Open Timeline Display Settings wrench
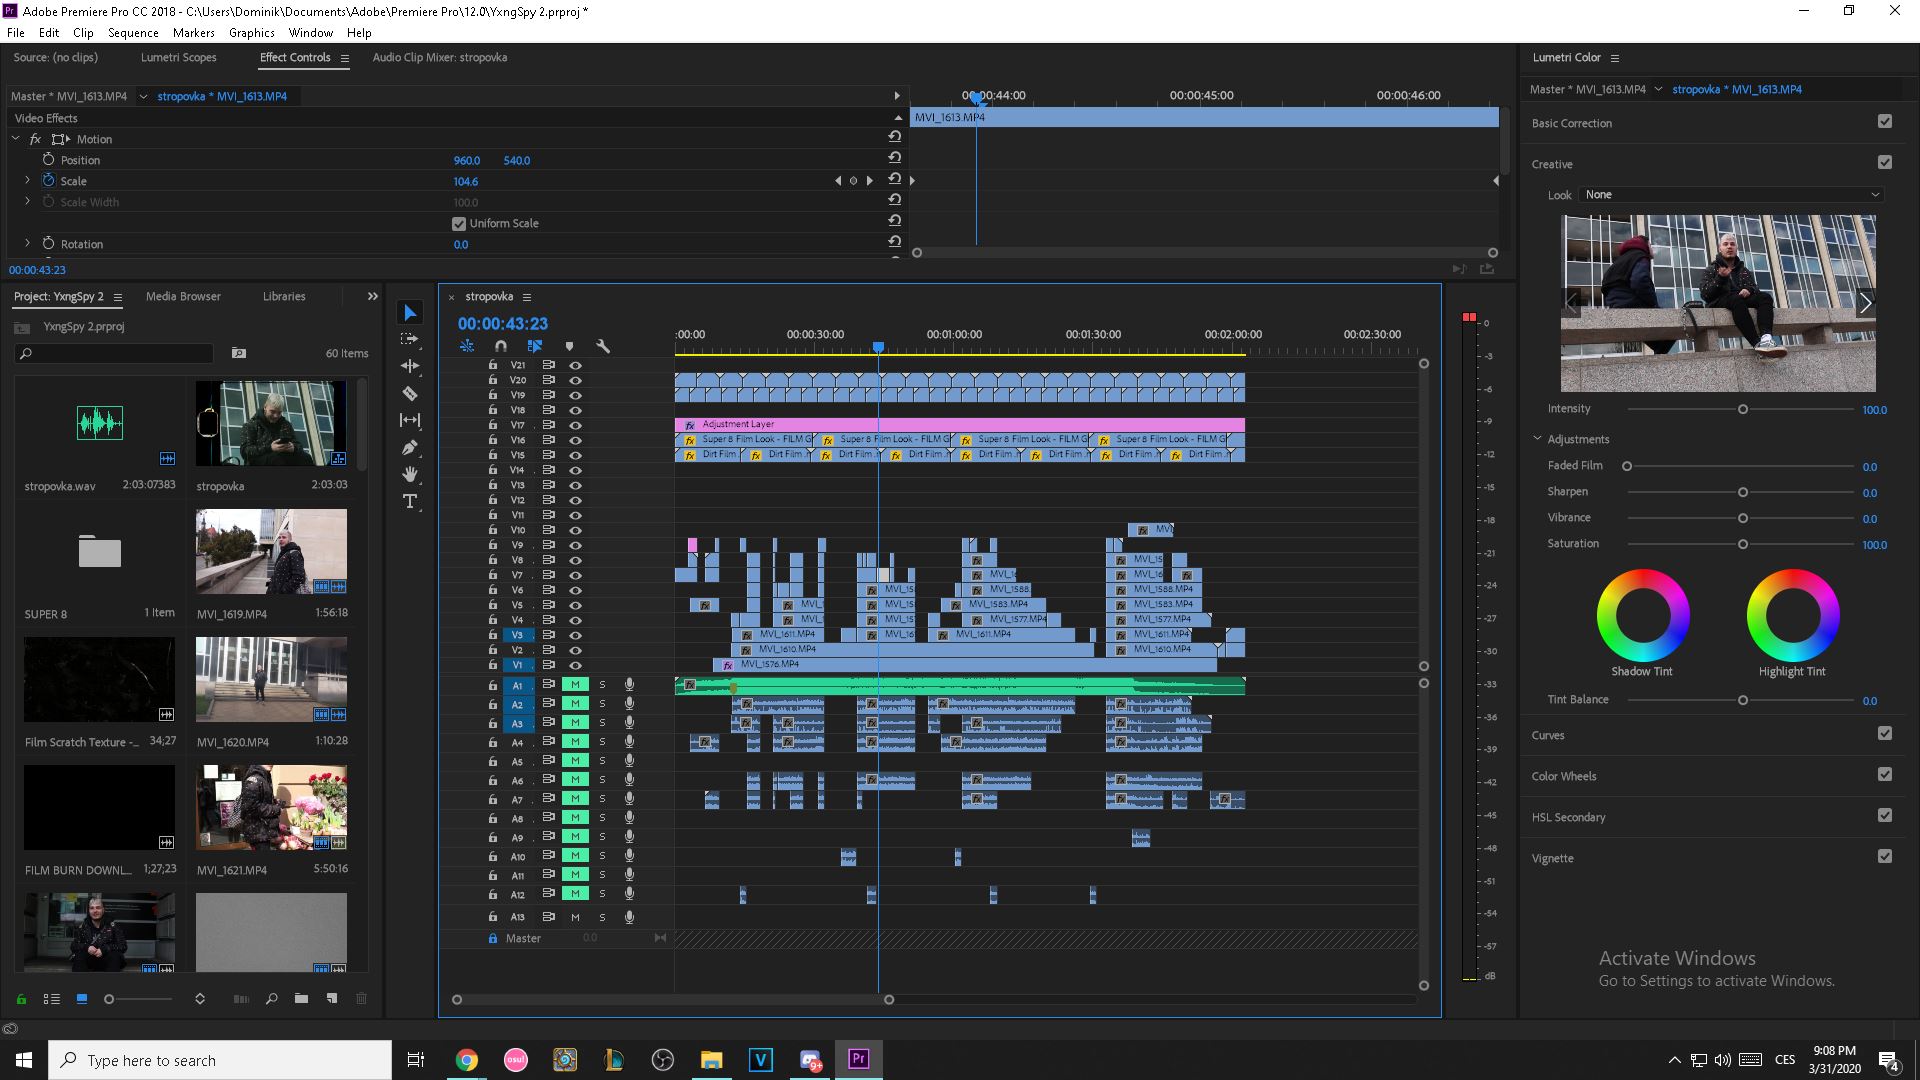The width and height of the screenshot is (1920, 1080). click(x=603, y=346)
